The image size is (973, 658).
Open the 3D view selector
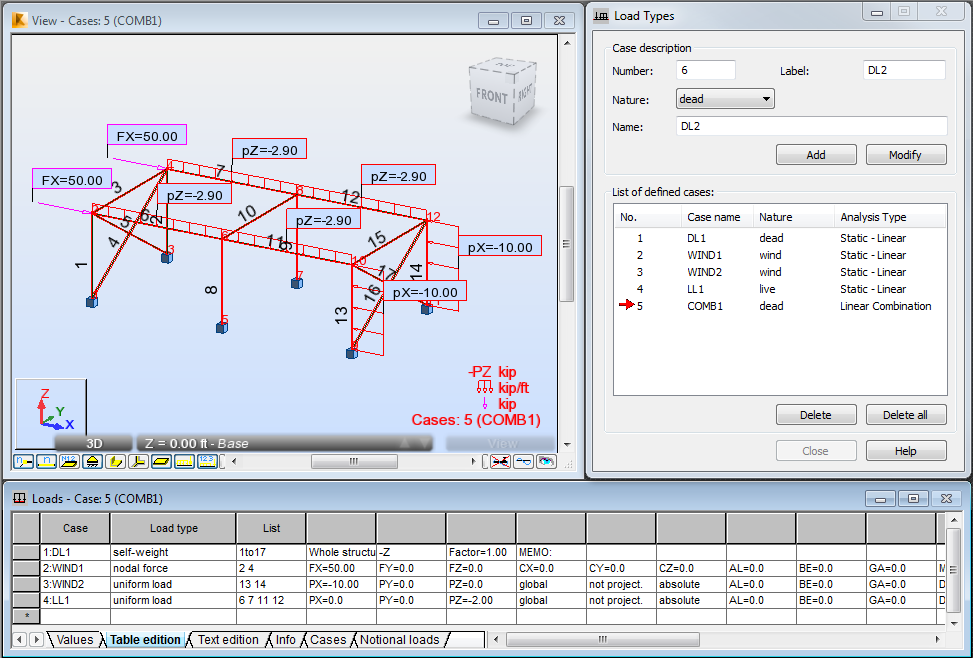coord(96,442)
